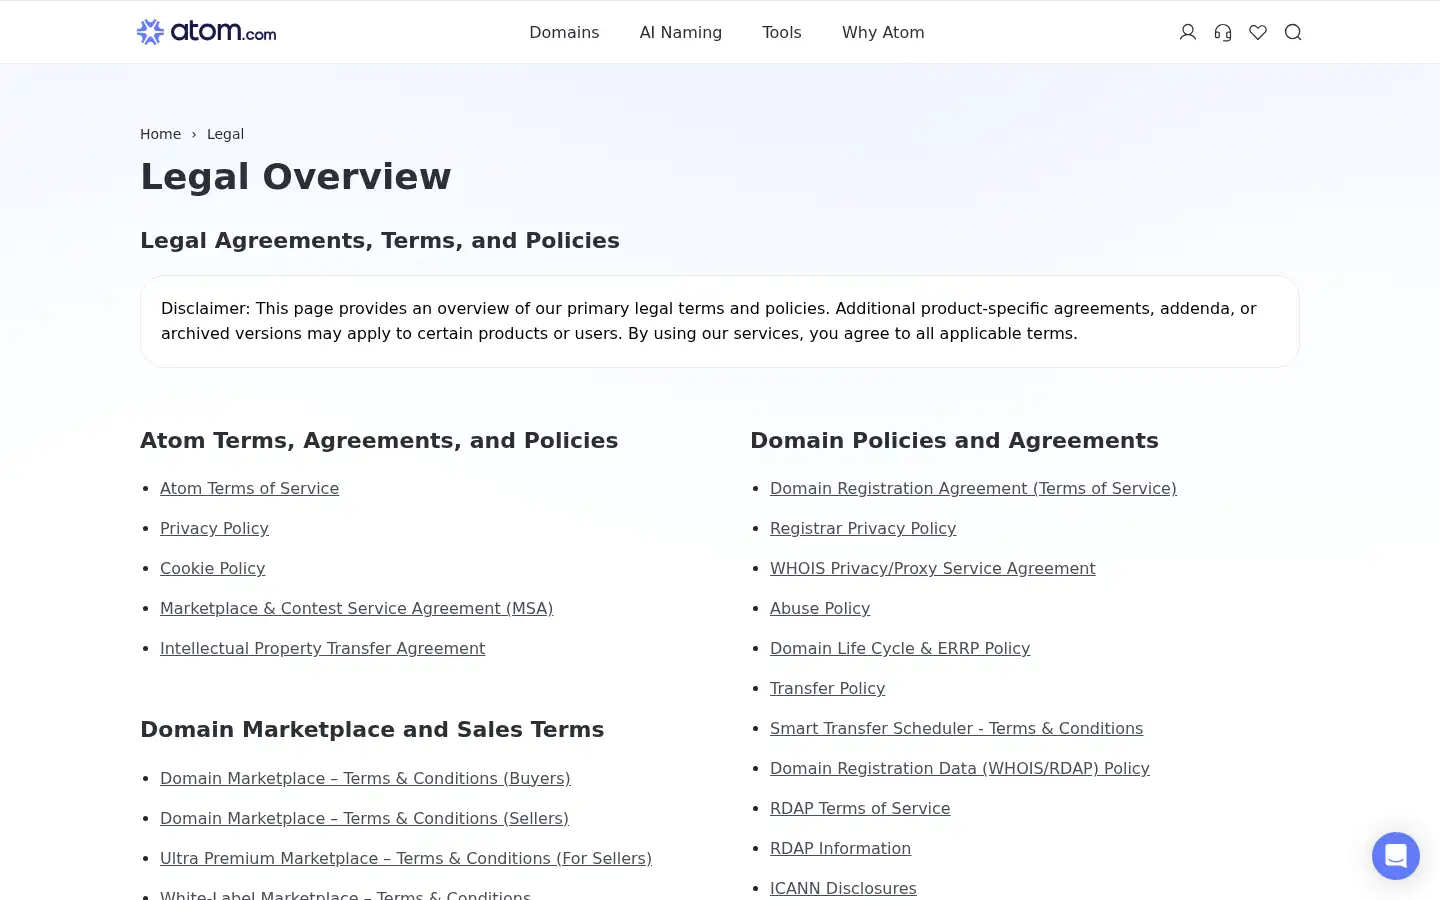This screenshot has height=900, width=1440.
Task: Click Legal Agreements, Terms, and Policies heading
Action: point(380,240)
